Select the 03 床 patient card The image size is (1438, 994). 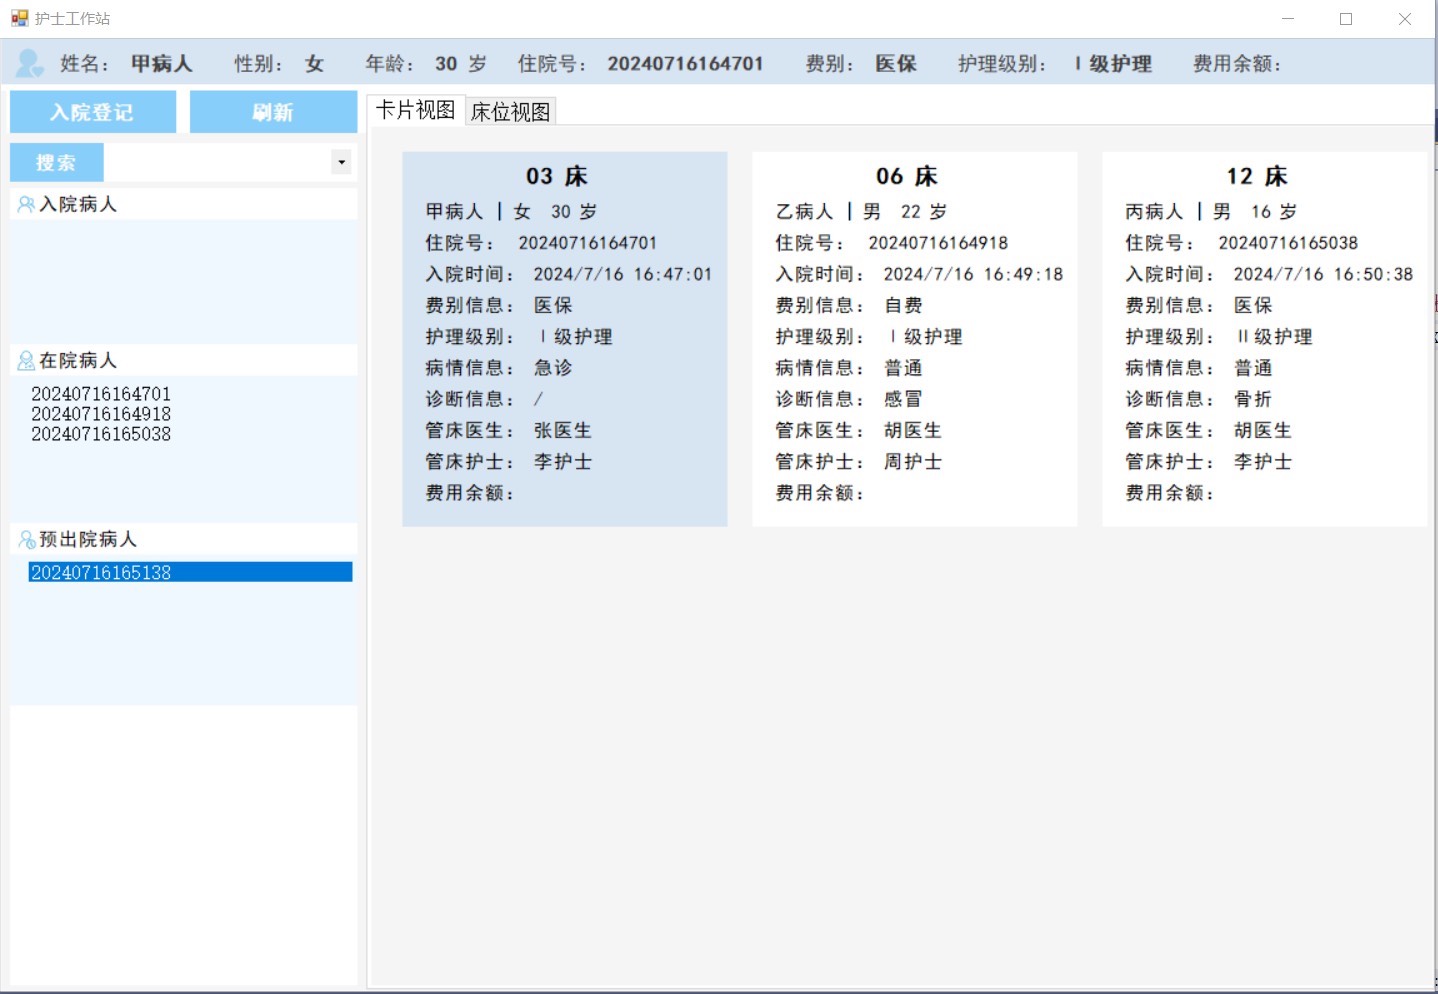point(564,339)
